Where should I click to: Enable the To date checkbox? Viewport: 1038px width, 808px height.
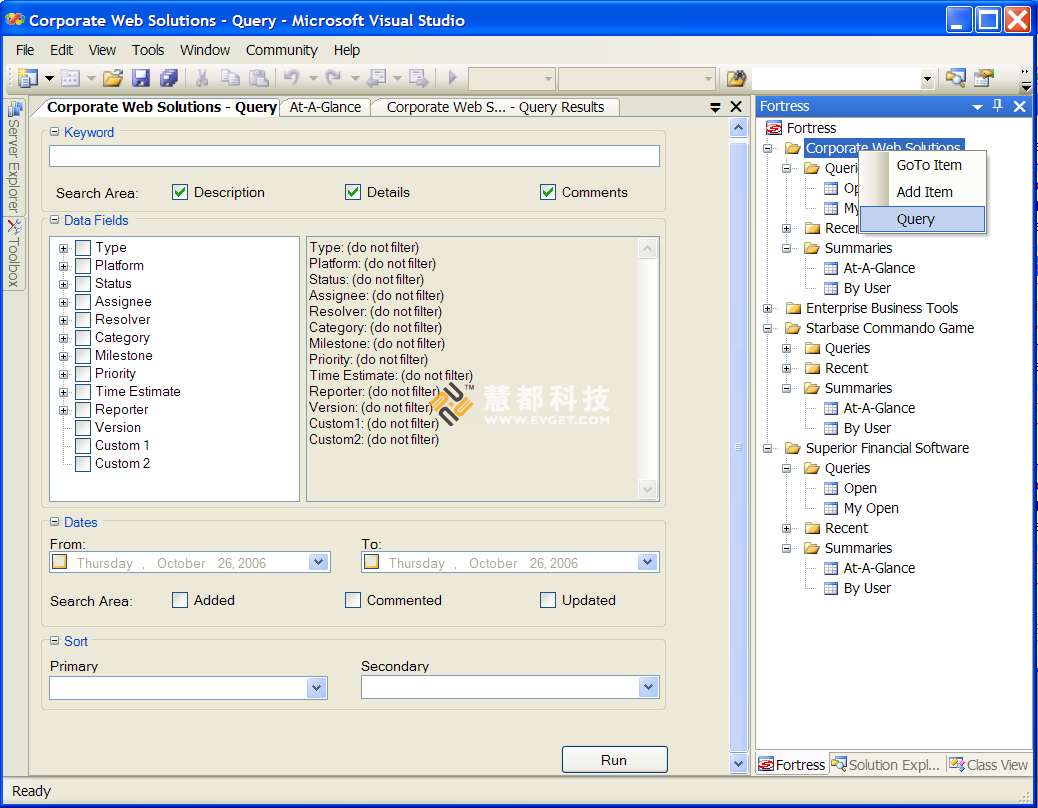tap(371, 562)
